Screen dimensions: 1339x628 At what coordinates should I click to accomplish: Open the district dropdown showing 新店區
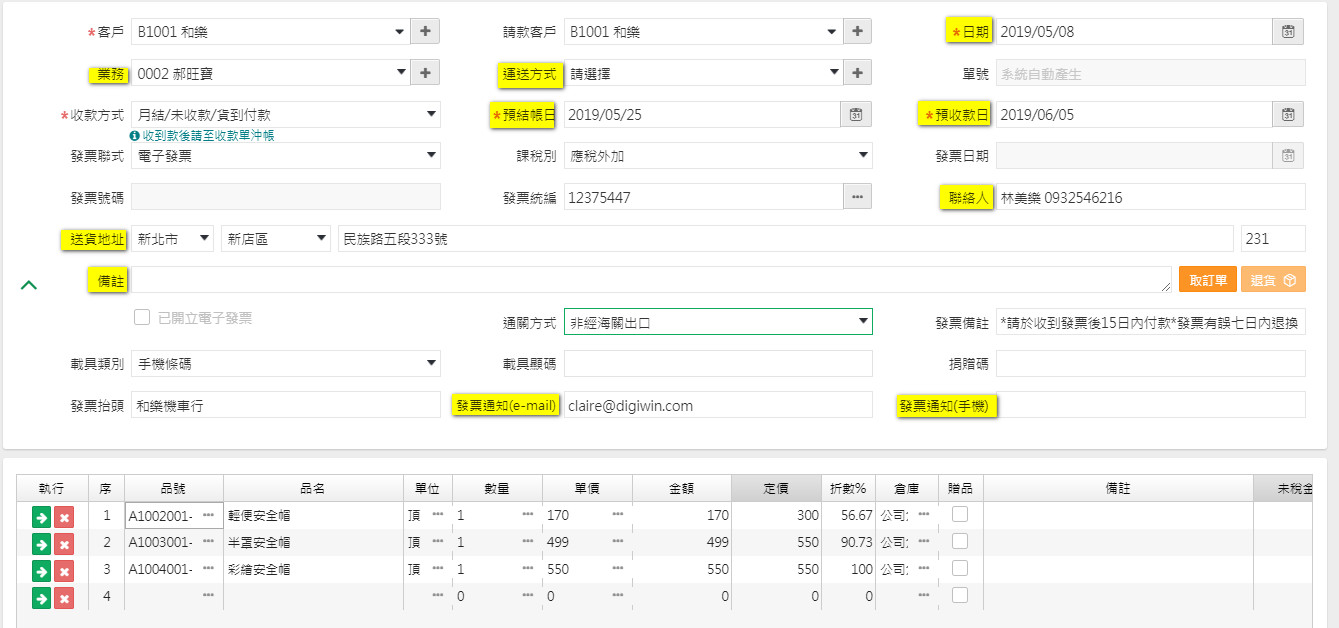(x=275, y=238)
